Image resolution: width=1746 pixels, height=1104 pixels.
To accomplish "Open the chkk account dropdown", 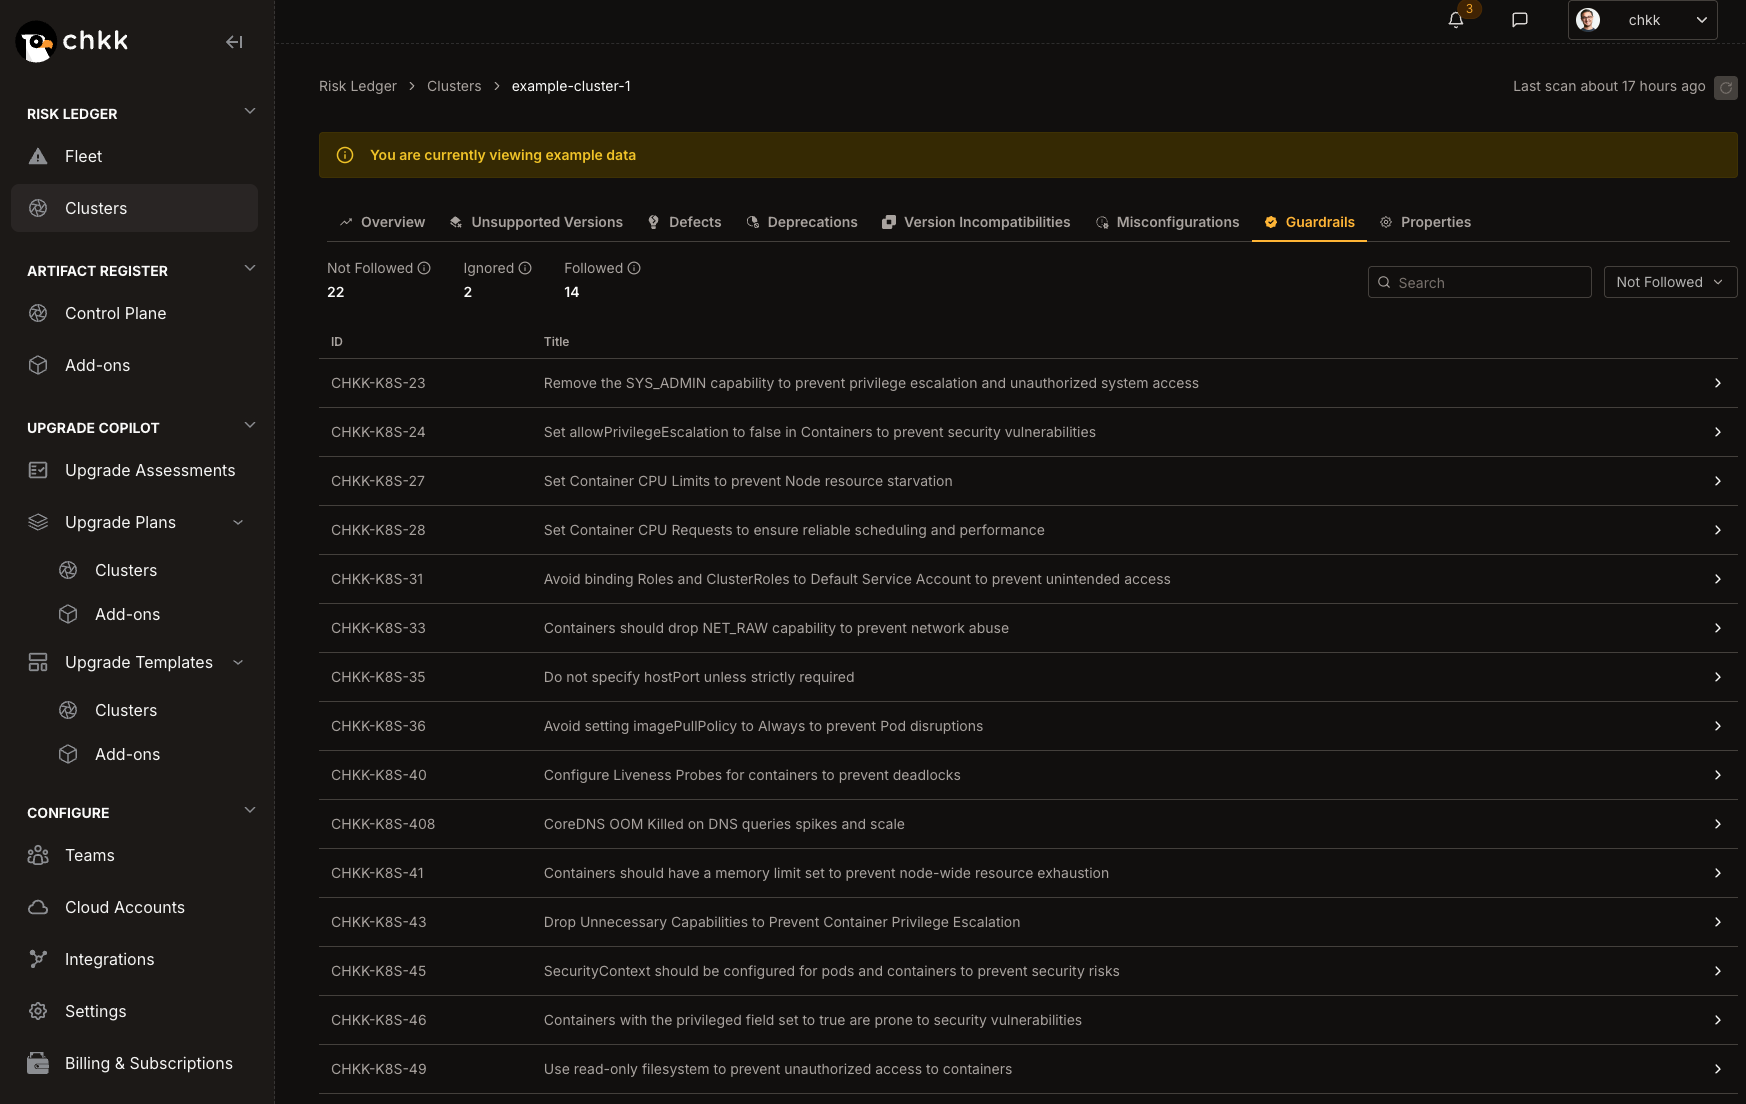I will click(x=1642, y=20).
